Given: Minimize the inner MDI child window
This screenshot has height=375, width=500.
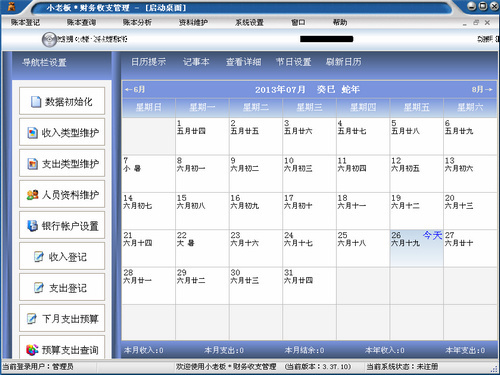Looking at the screenshot, I should (465, 23).
